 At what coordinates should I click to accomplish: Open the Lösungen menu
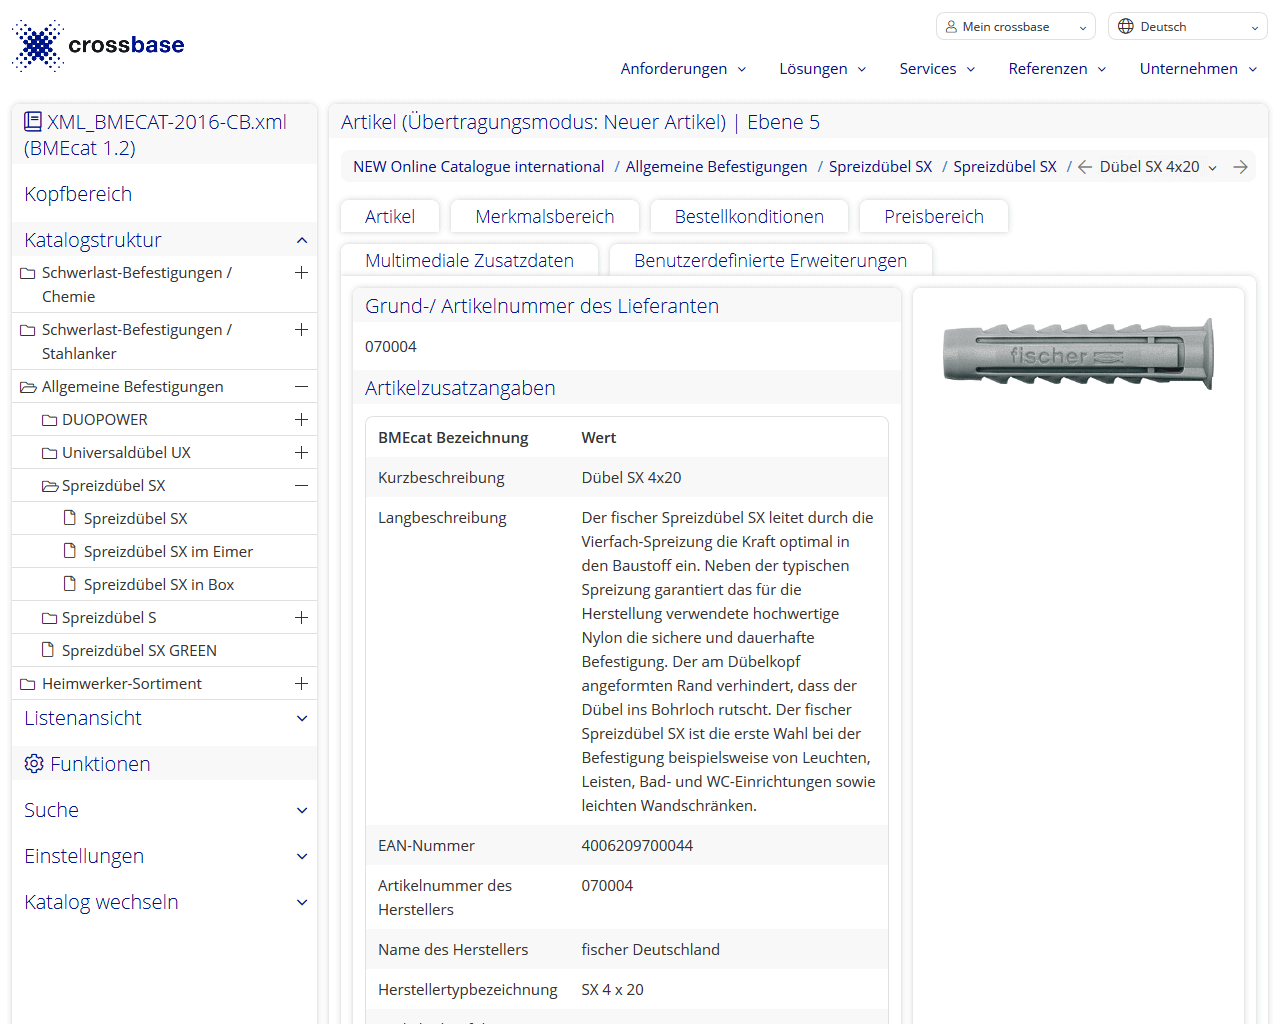click(x=823, y=69)
